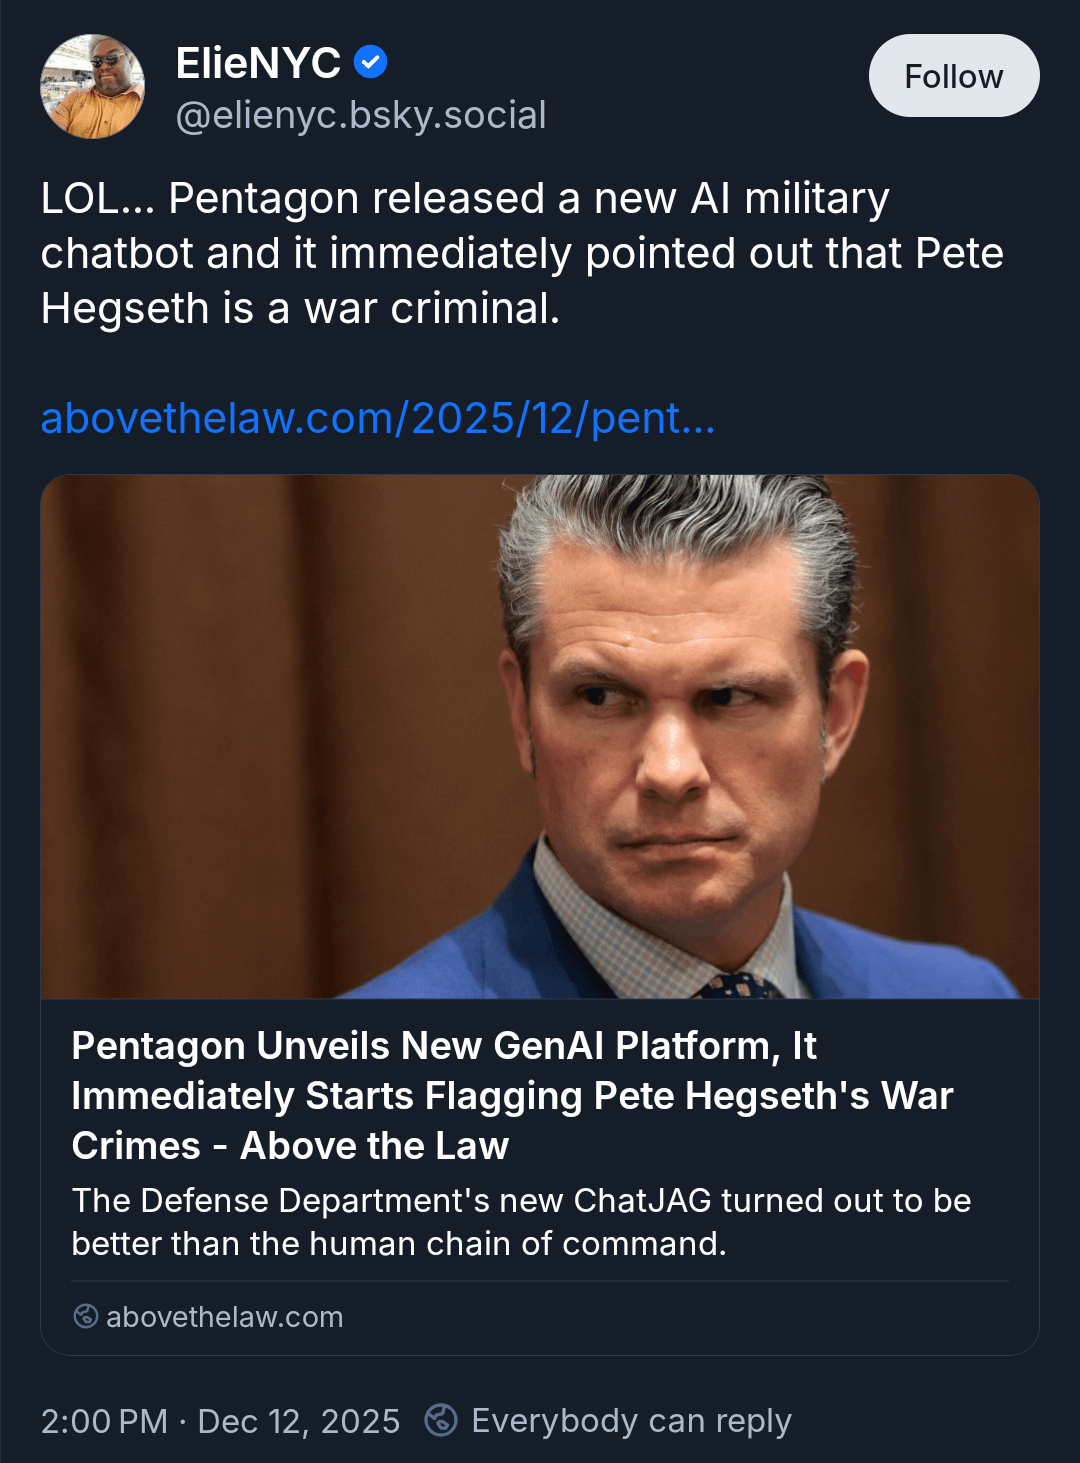Open ElieNYC's profile avatar
This screenshot has height=1463, width=1080.
click(x=92, y=87)
